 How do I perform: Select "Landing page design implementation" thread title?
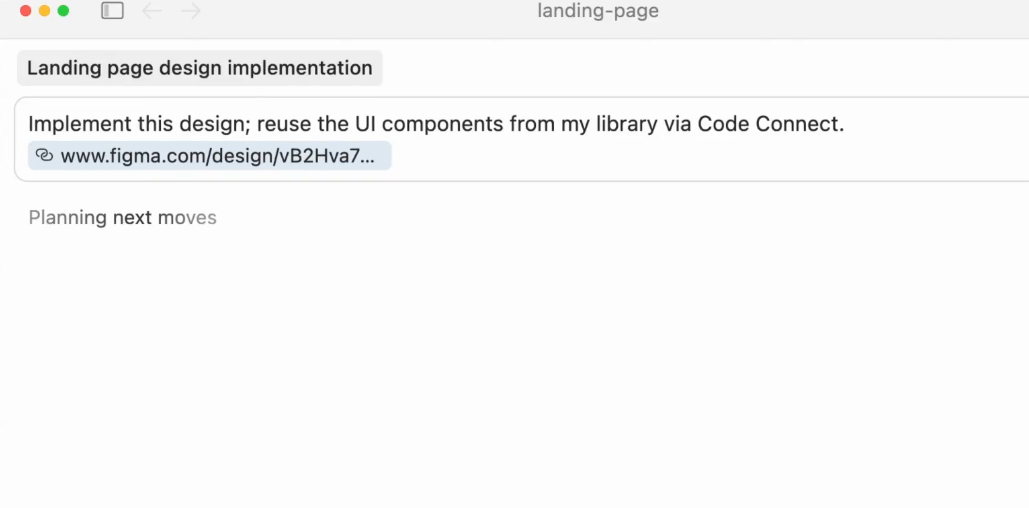click(200, 68)
